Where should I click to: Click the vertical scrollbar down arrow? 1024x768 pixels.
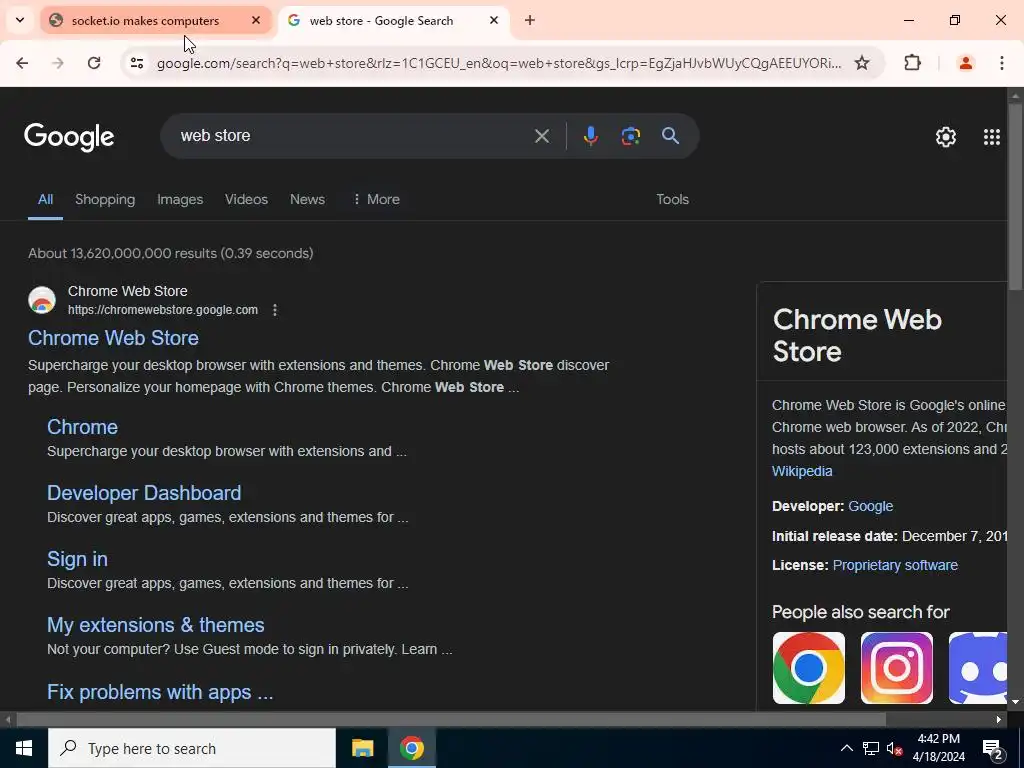(1015, 702)
